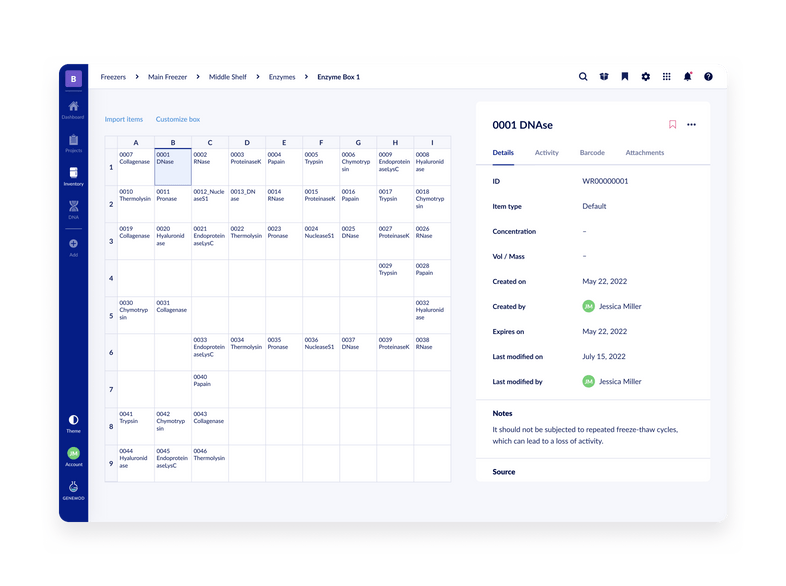Go to the DNA section
Viewport: 786px width, 586px height.
(73, 208)
